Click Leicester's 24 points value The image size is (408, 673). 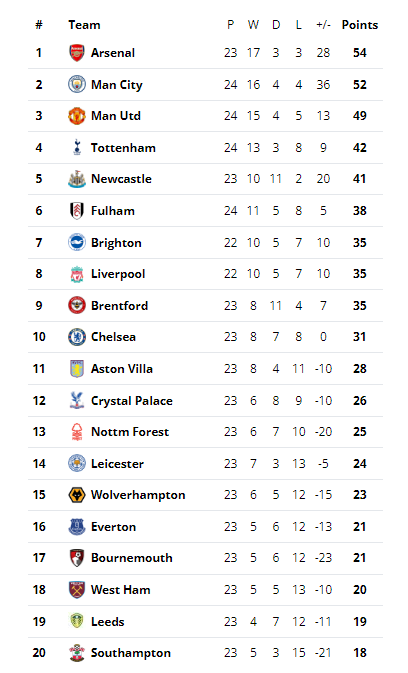click(x=360, y=464)
